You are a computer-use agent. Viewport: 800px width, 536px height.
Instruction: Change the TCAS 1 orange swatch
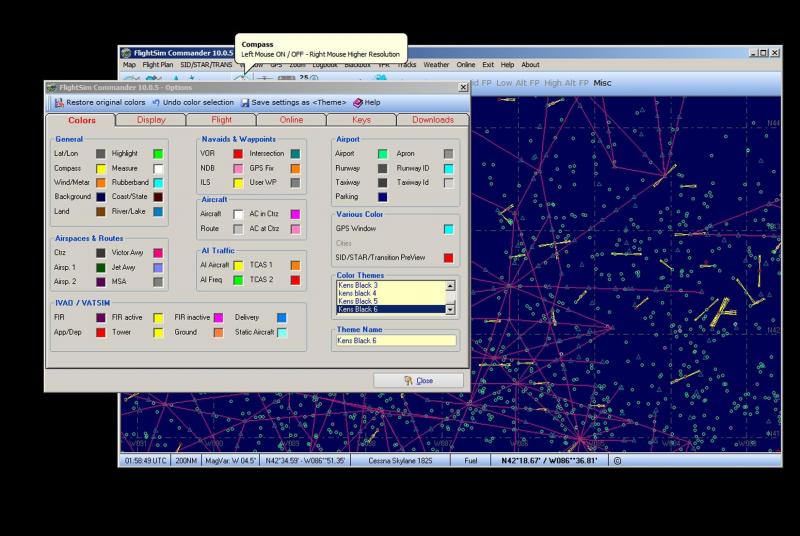point(295,265)
